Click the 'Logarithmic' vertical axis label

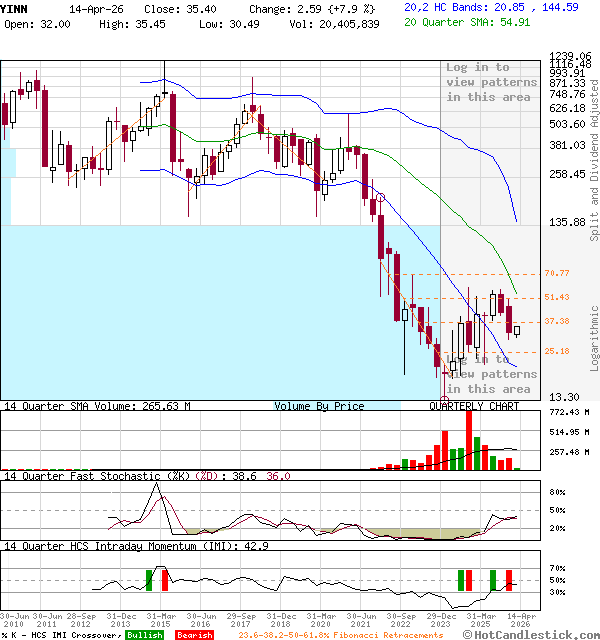594,337
